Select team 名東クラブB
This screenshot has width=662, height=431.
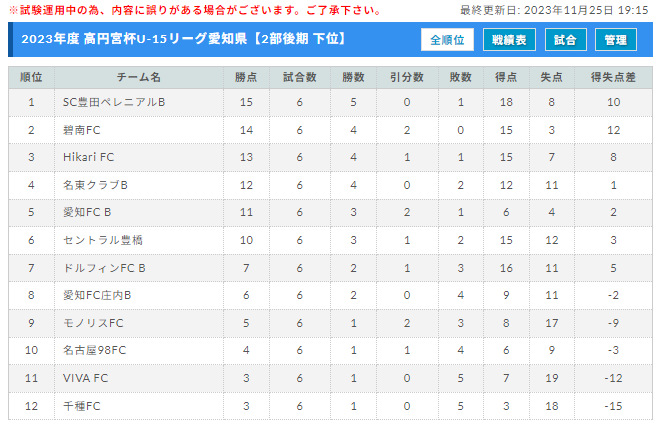(x=95, y=185)
